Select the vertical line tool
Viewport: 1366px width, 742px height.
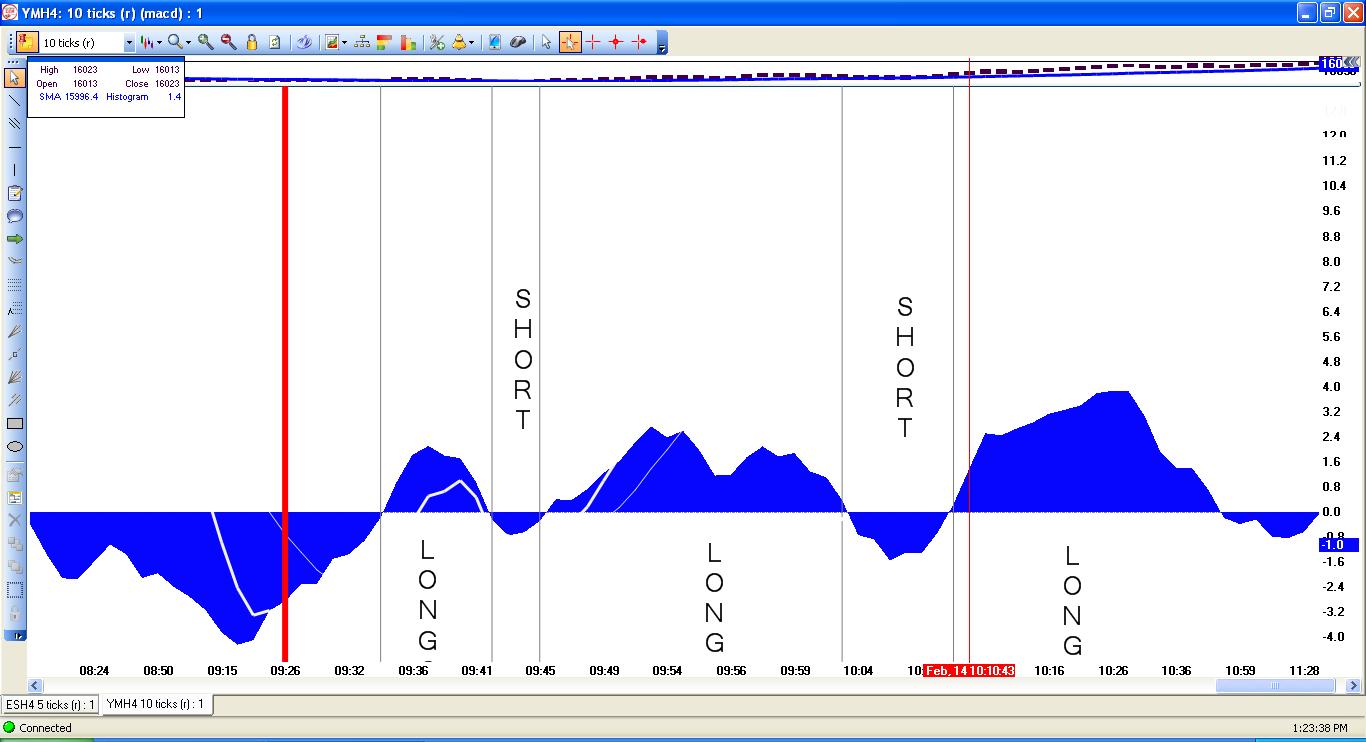tap(14, 170)
